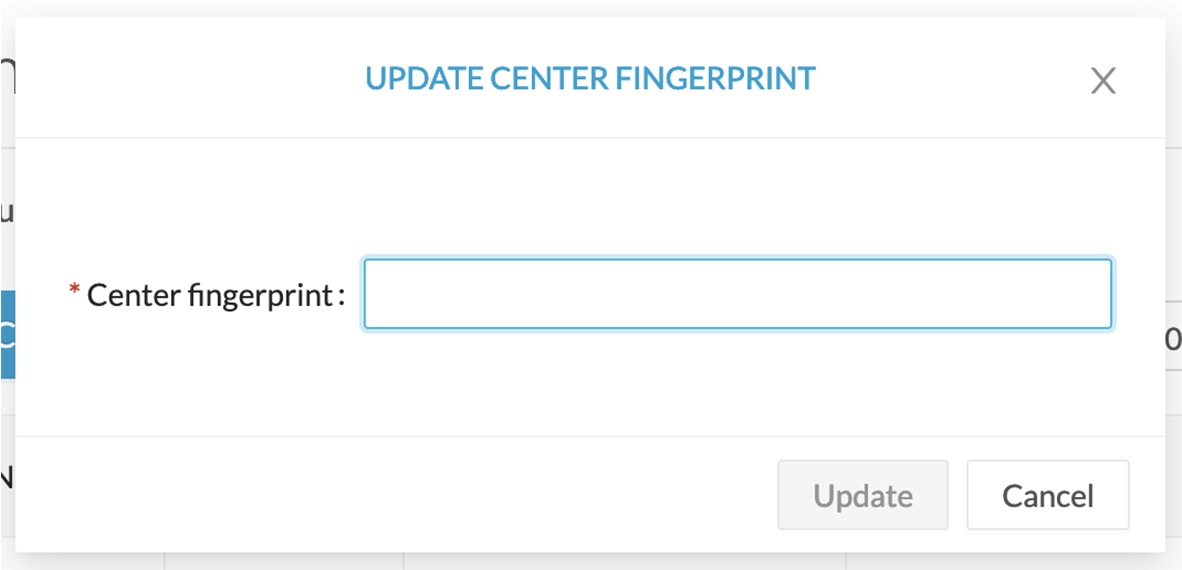Focus the empty fingerprint input box
1182x570 pixels.
pyautogui.click(x=737, y=294)
